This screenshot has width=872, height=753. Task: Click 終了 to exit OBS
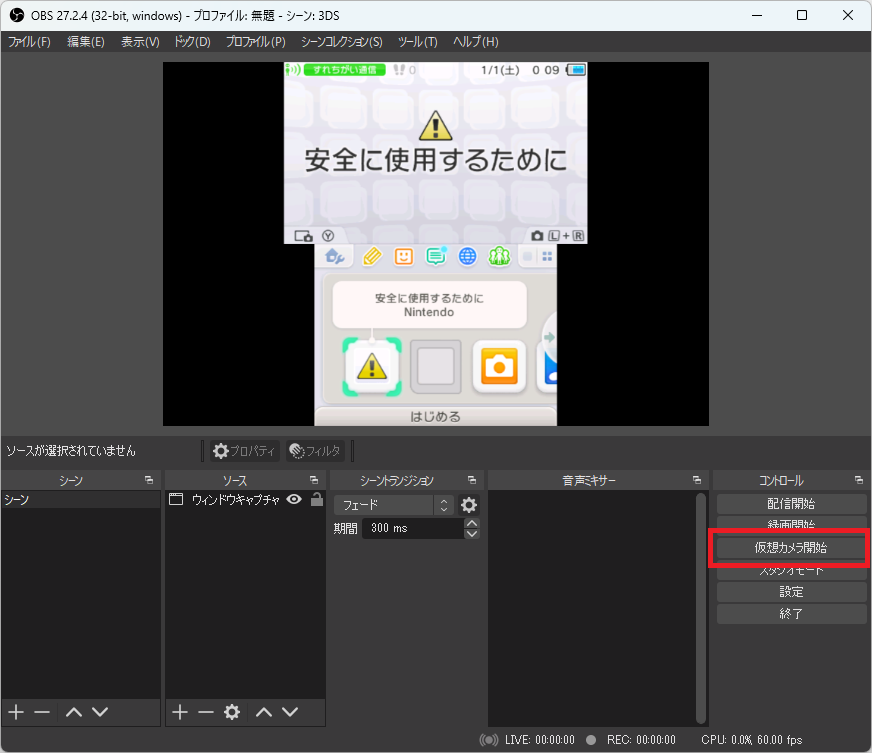791,614
